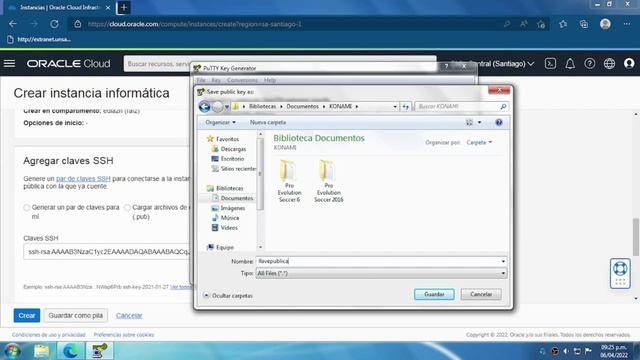Expand the Tipo 'All Files' combo box

click(382, 273)
